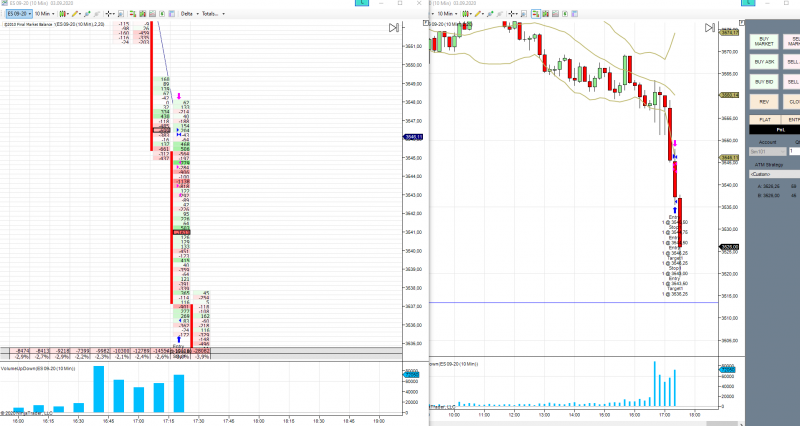
Task: Open indicators icon in right chart toolbar
Action: 545,14
